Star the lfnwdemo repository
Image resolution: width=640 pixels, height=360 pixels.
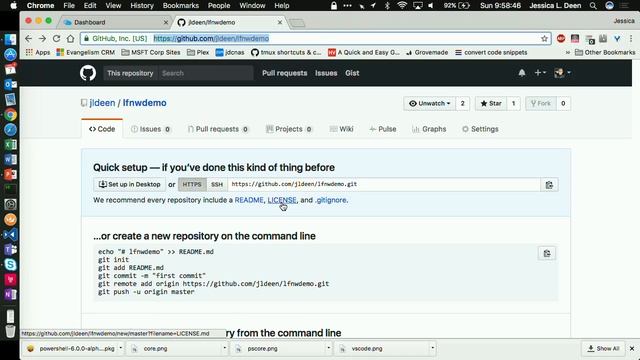[x=491, y=103]
